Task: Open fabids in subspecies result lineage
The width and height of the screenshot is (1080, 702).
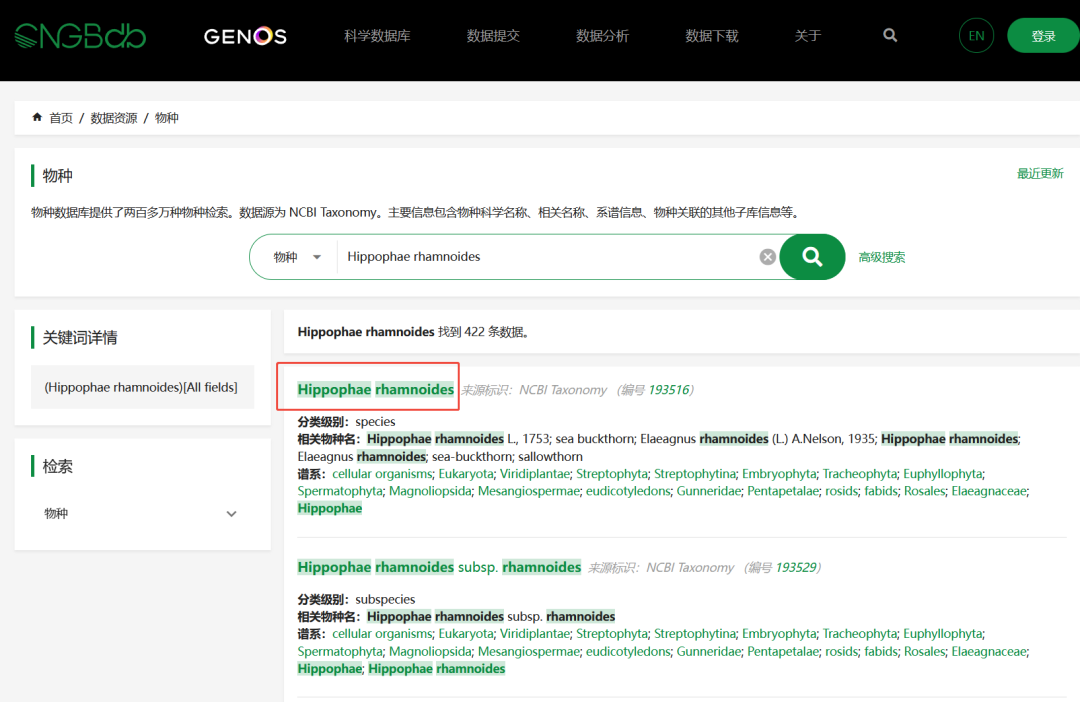Action: coord(881,652)
